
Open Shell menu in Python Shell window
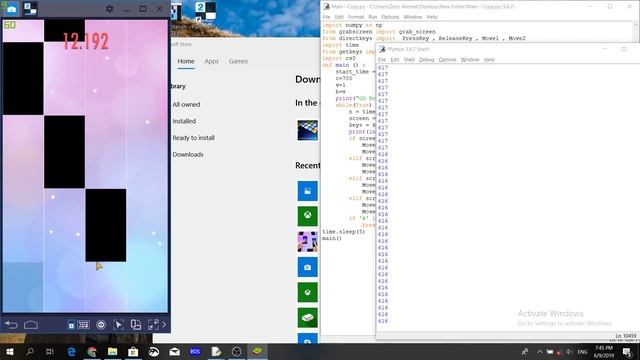409,60
